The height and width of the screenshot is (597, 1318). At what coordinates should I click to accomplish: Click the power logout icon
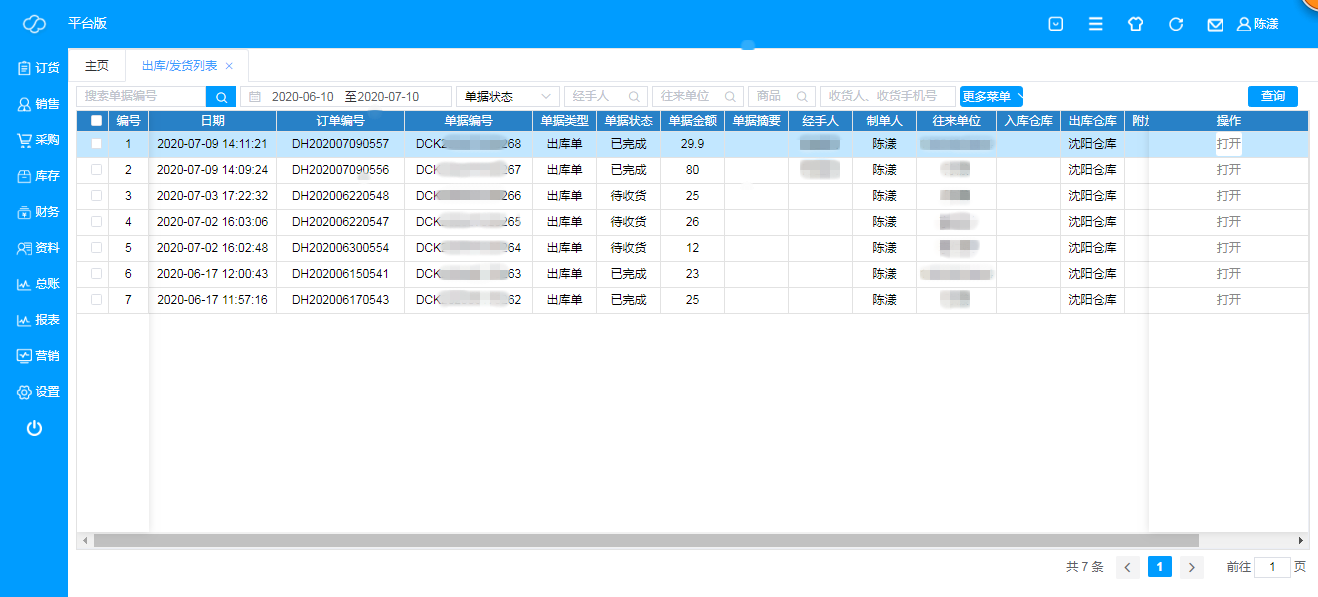tap(34, 428)
